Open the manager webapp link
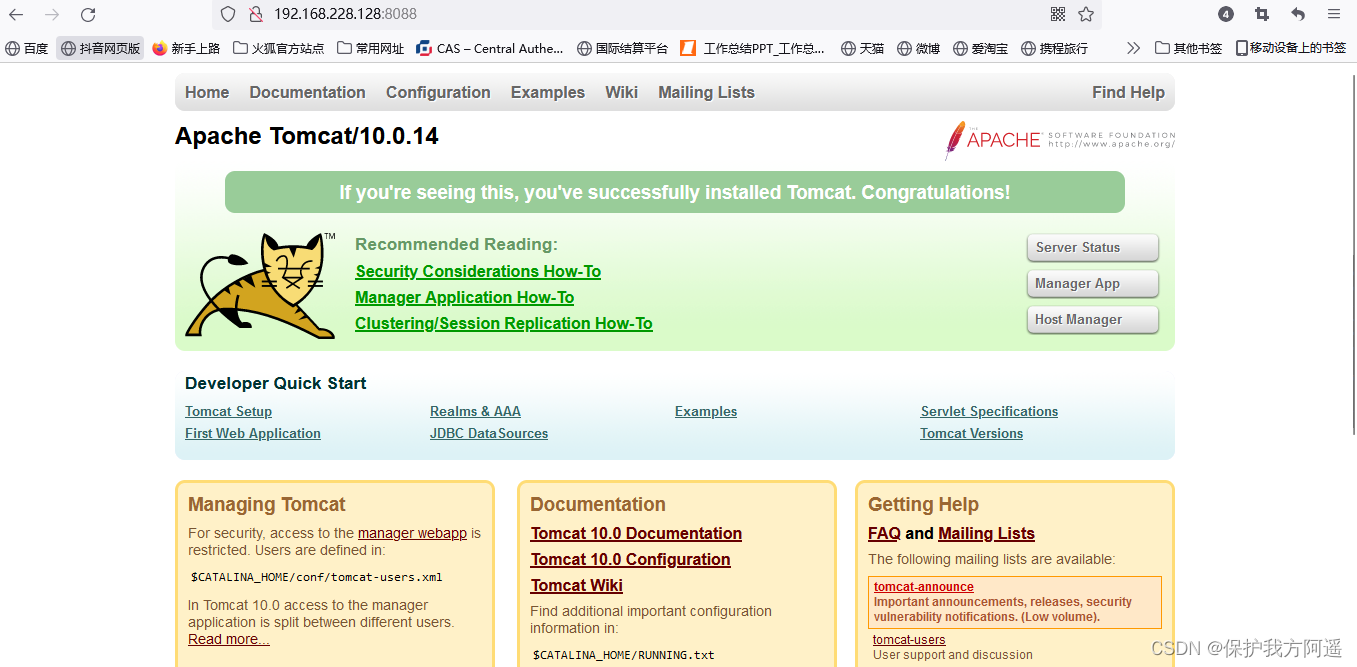This screenshot has height=667, width=1357. click(x=412, y=533)
